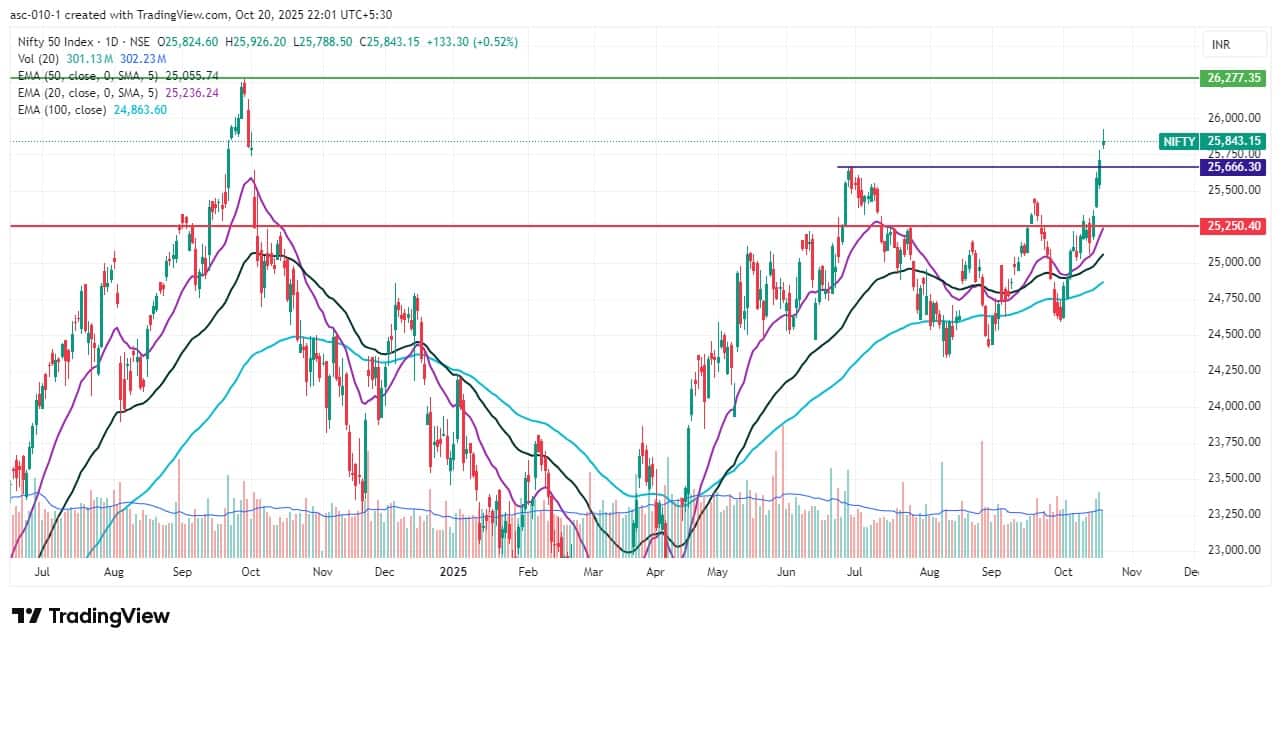Select the 25,666.30 dark blue price label
Viewport: 1286px width, 751px height.
pyautogui.click(x=1234, y=167)
